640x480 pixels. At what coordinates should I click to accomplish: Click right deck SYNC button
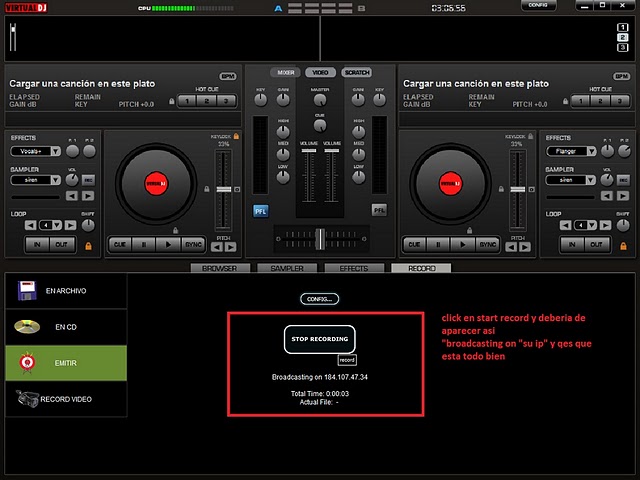click(487, 244)
